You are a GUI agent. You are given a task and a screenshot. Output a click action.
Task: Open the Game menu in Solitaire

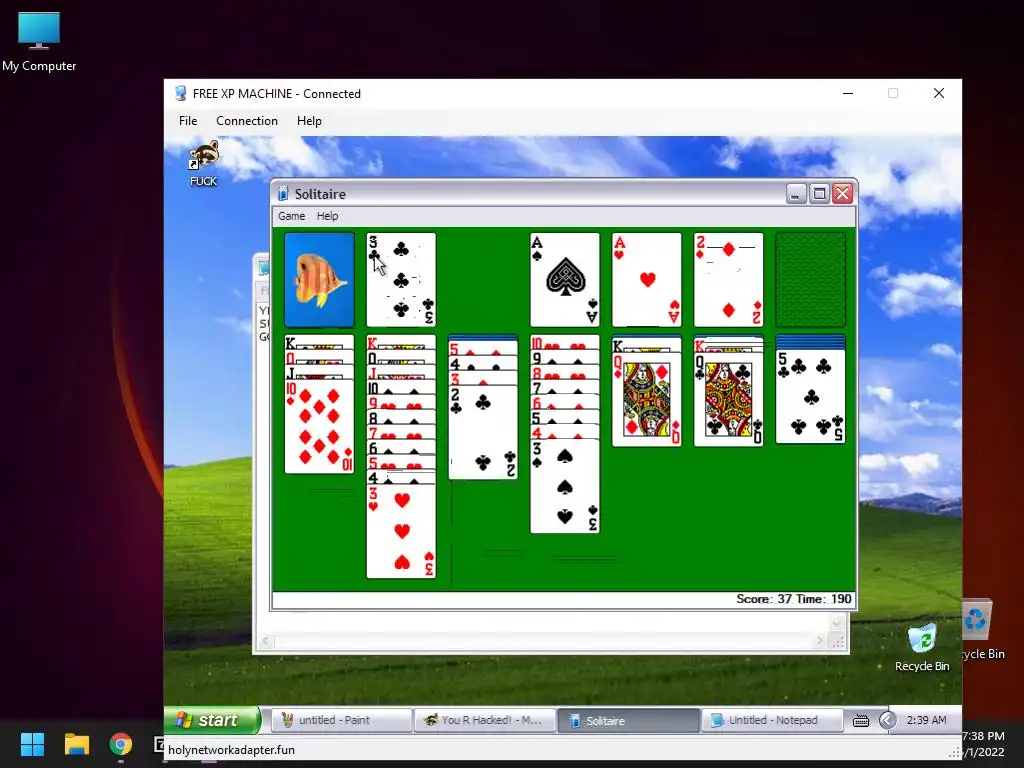click(291, 216)
